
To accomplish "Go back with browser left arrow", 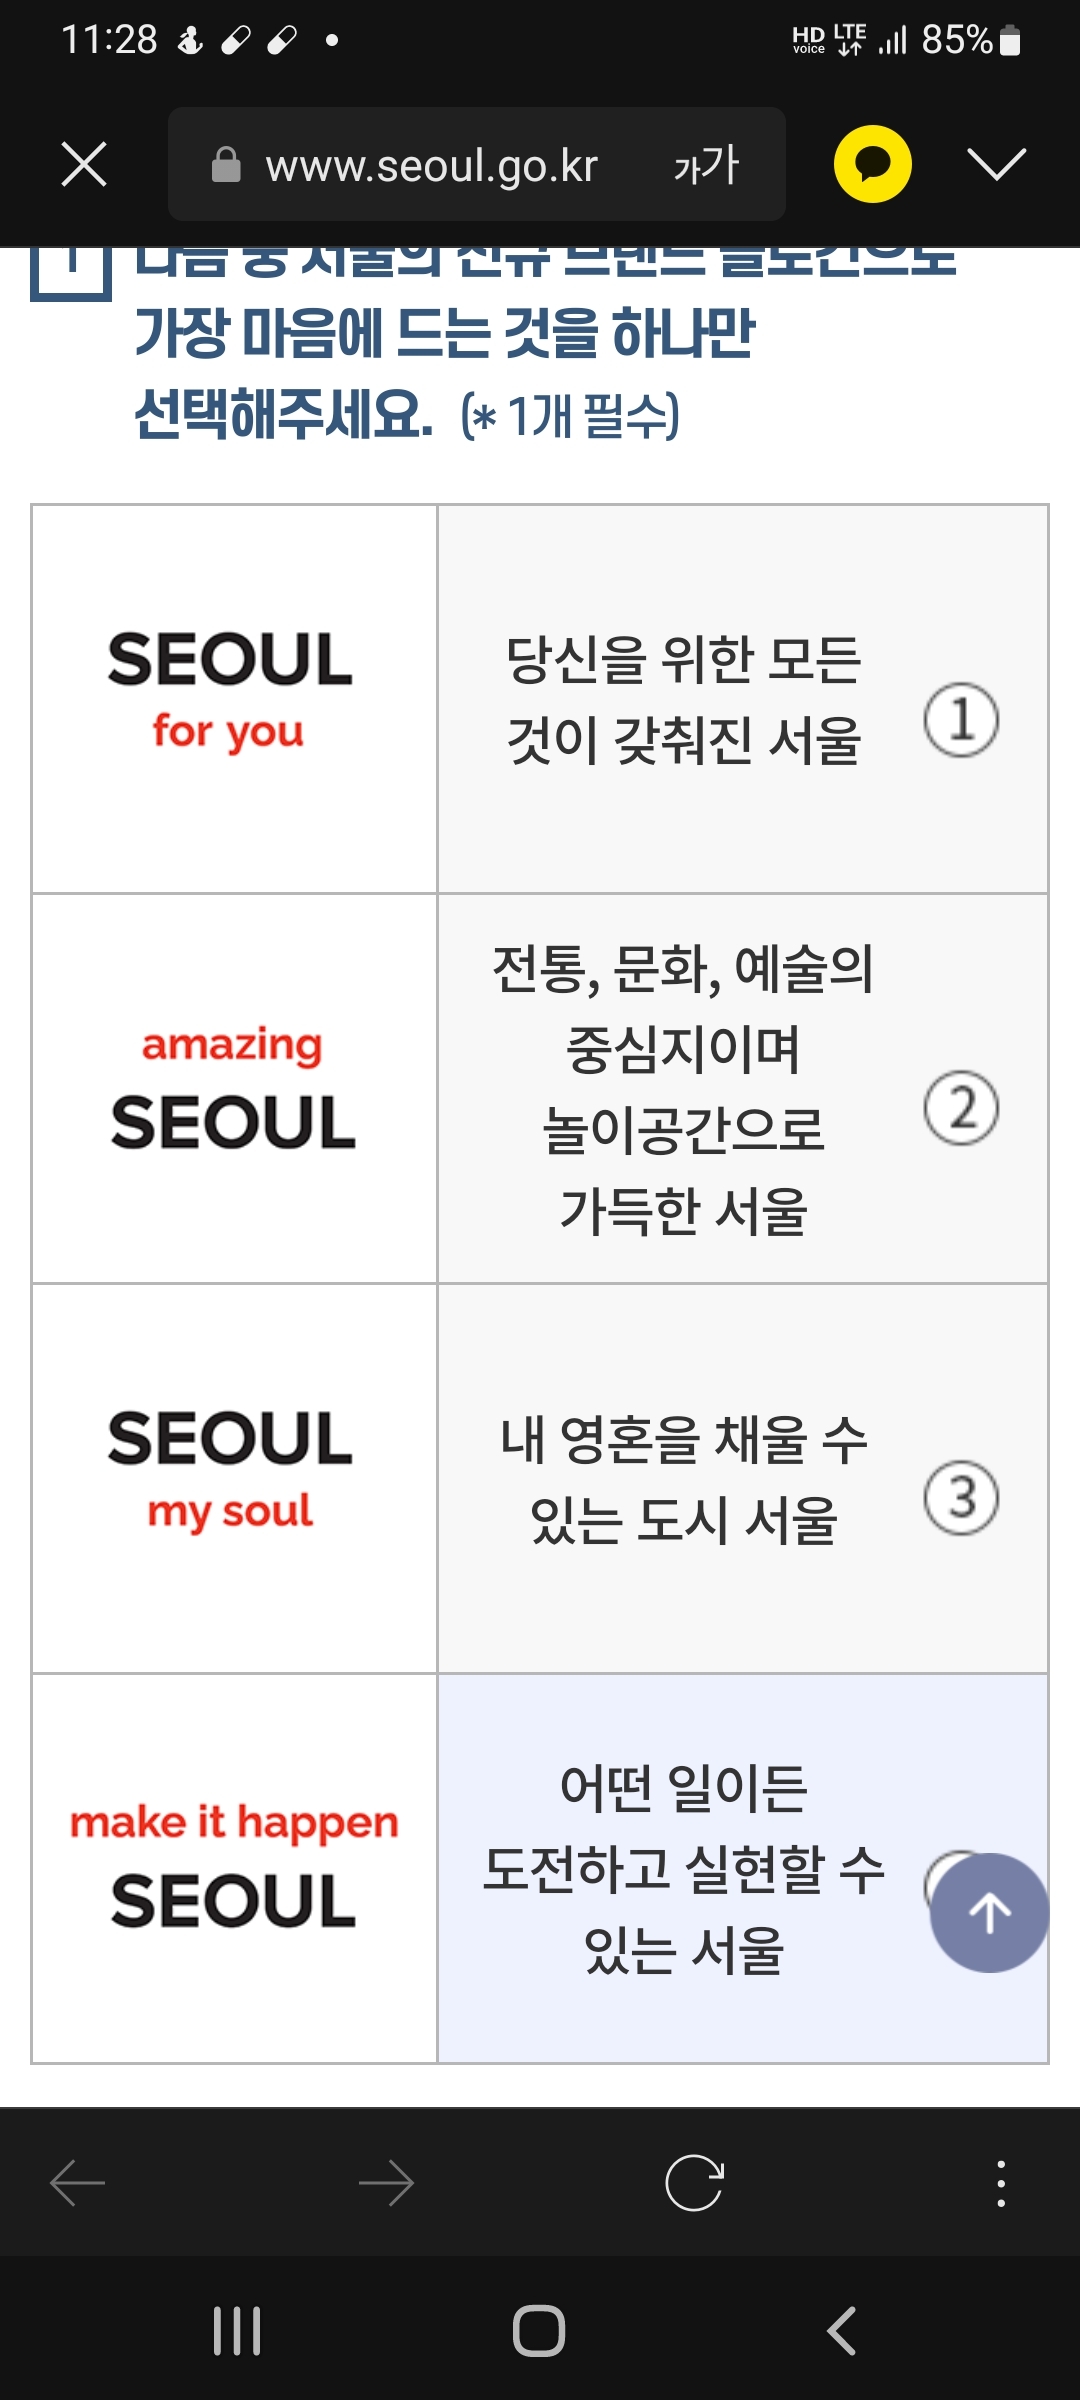I will pos(78,2182).
